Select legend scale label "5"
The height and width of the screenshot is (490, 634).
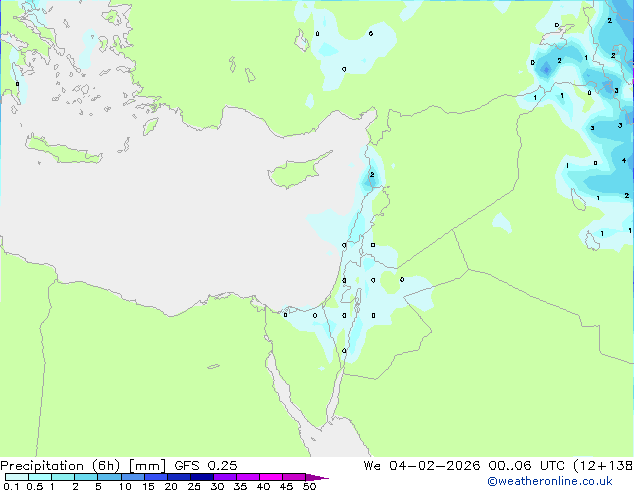coord(98,486)
